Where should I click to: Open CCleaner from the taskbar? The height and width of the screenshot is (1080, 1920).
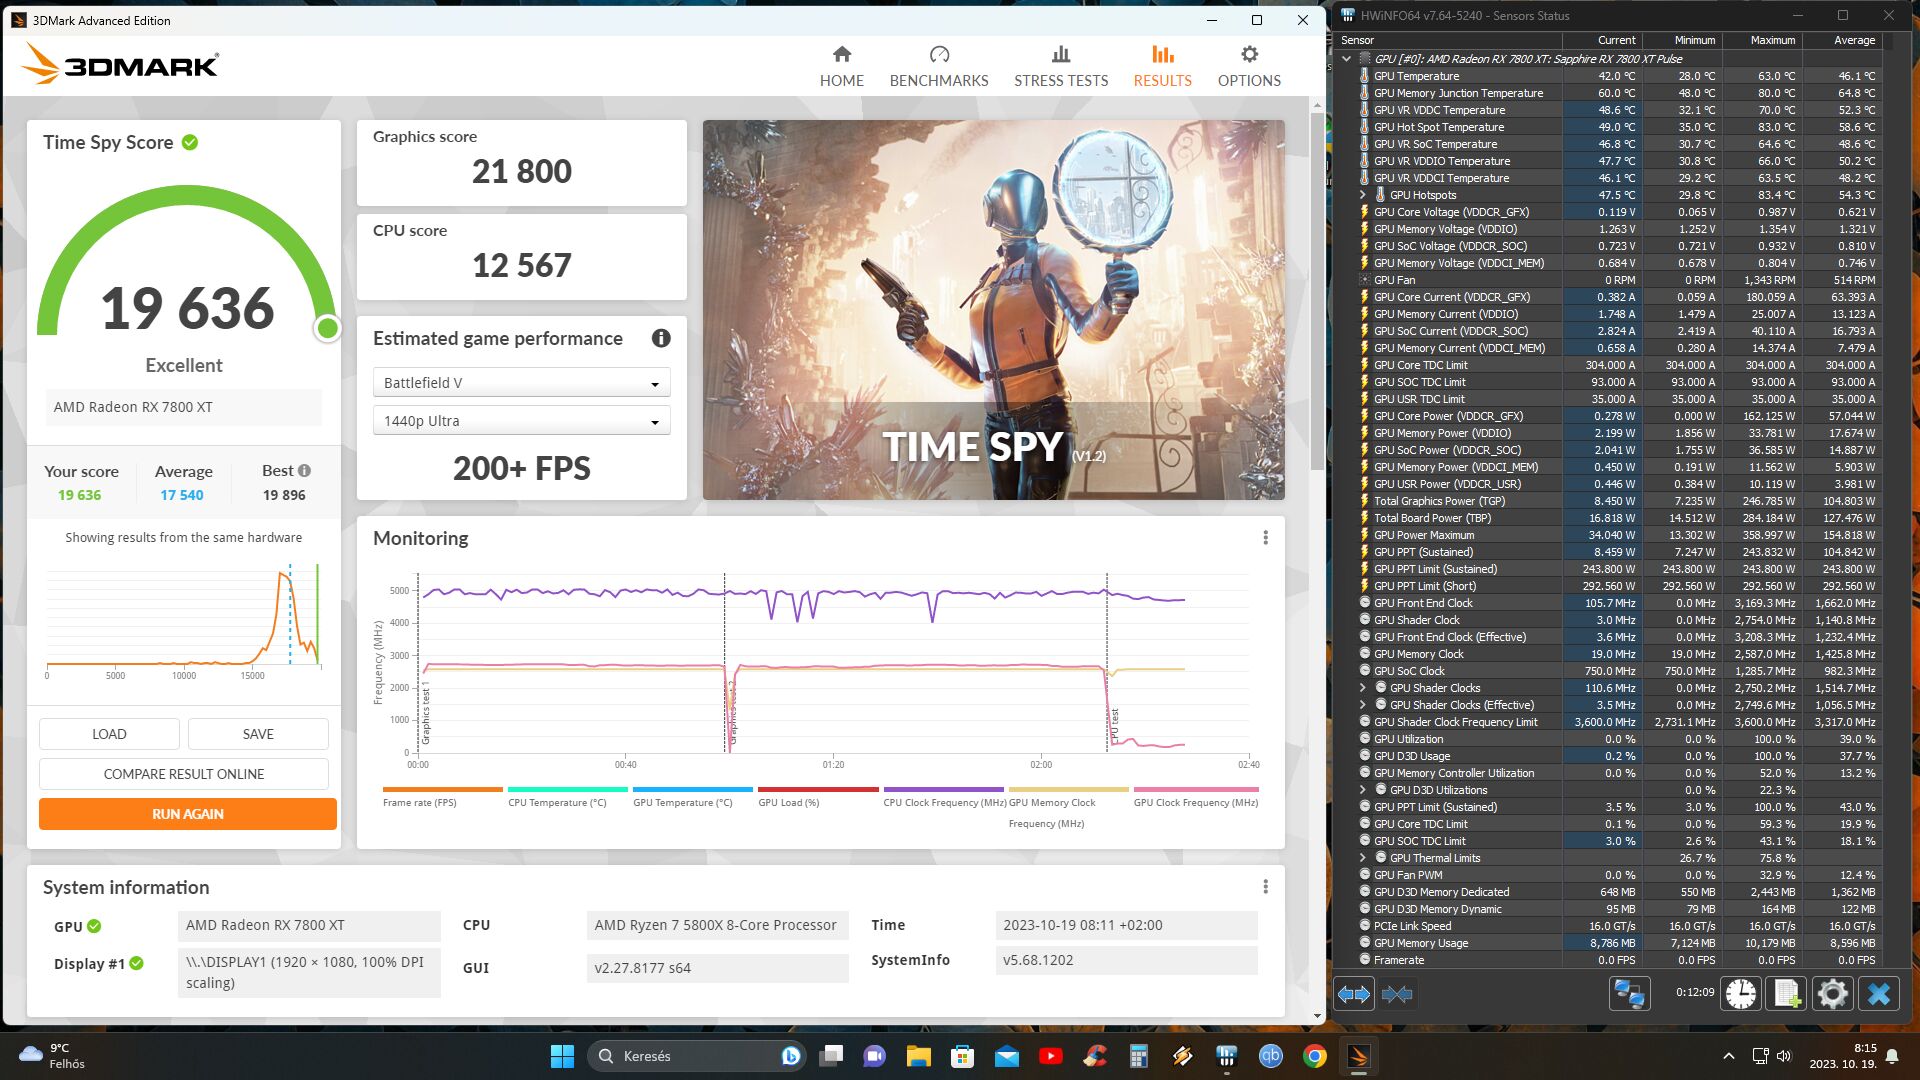pyautogui.click(x=1094, y=1056)
